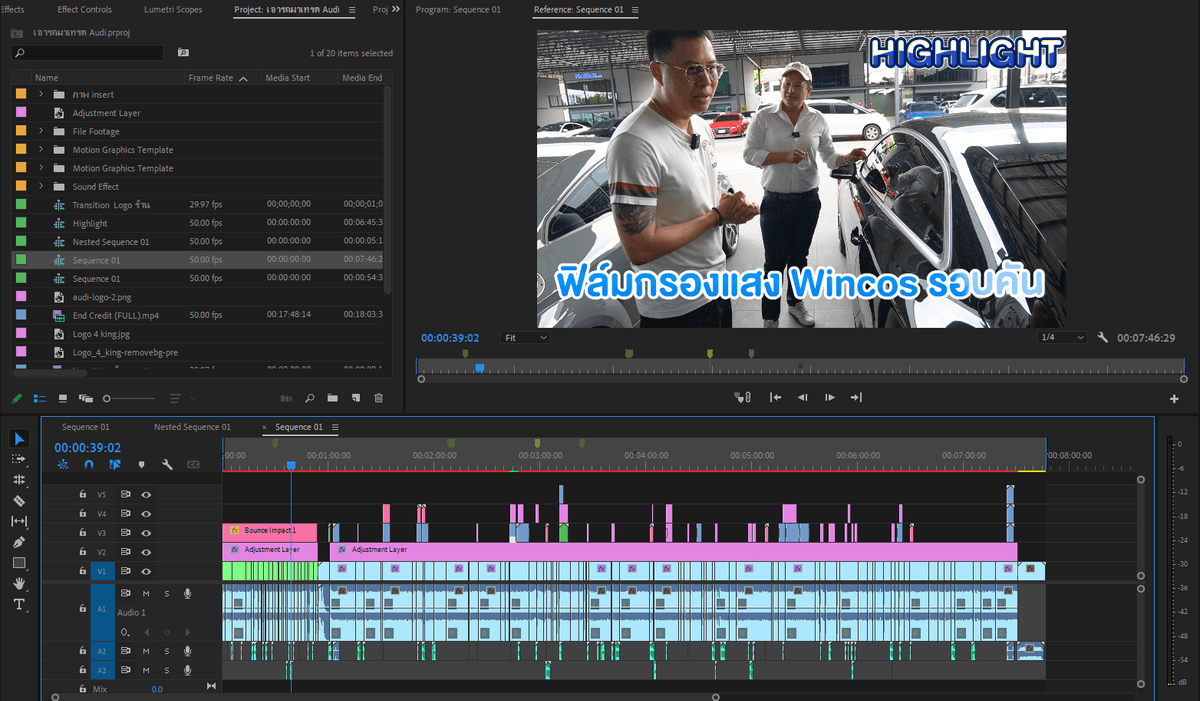Image resolution: width=1200 pixels, height=701 pixels.
Task: Click the New Item icon in Project panel
Action: tap(355, 398)
